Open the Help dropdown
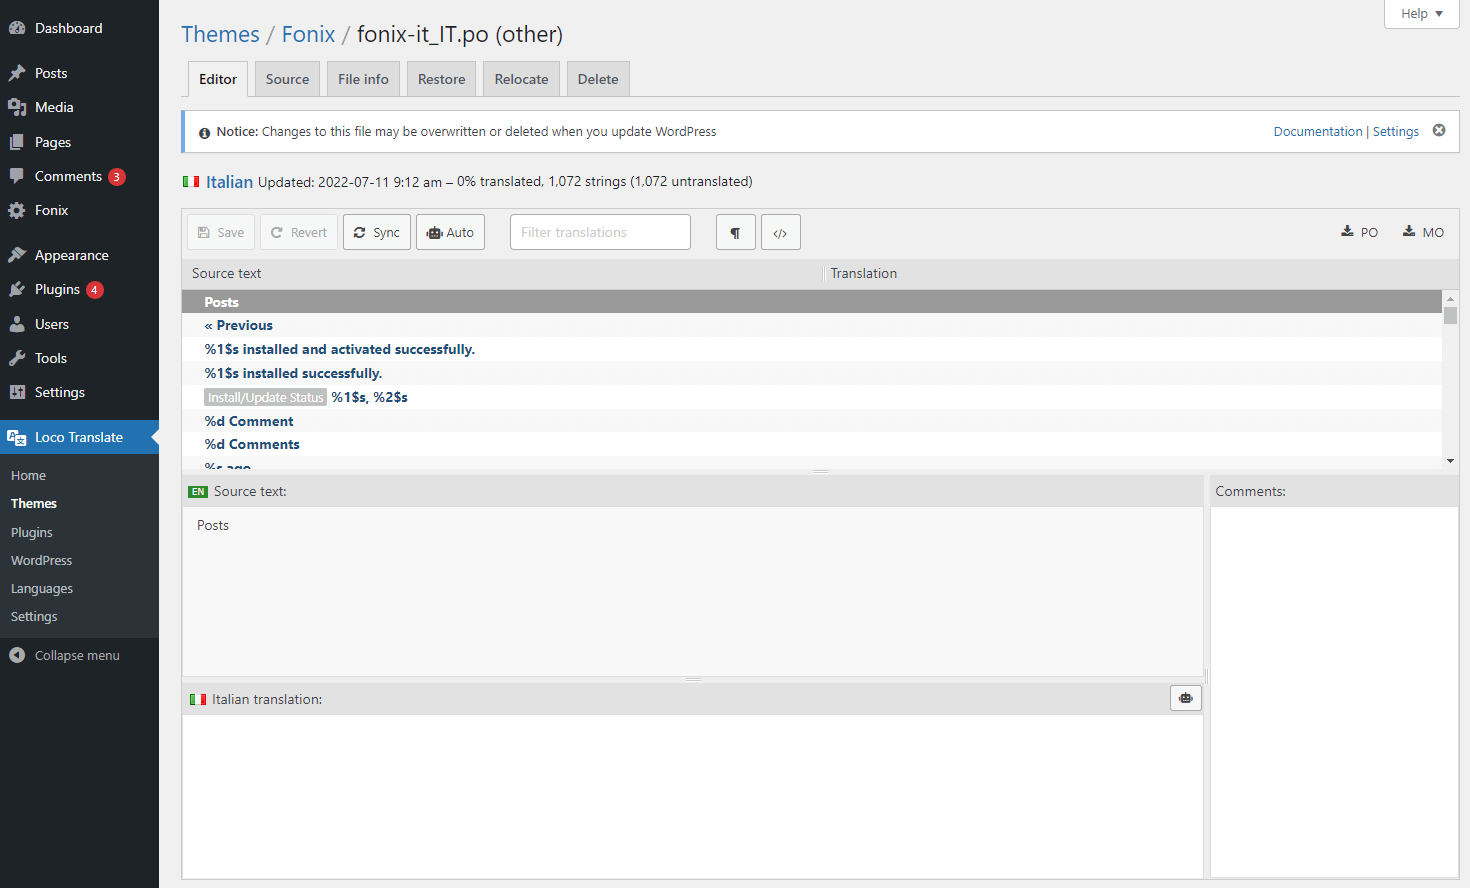This screenshot has height=888, width=1470. click(1421, 14)
